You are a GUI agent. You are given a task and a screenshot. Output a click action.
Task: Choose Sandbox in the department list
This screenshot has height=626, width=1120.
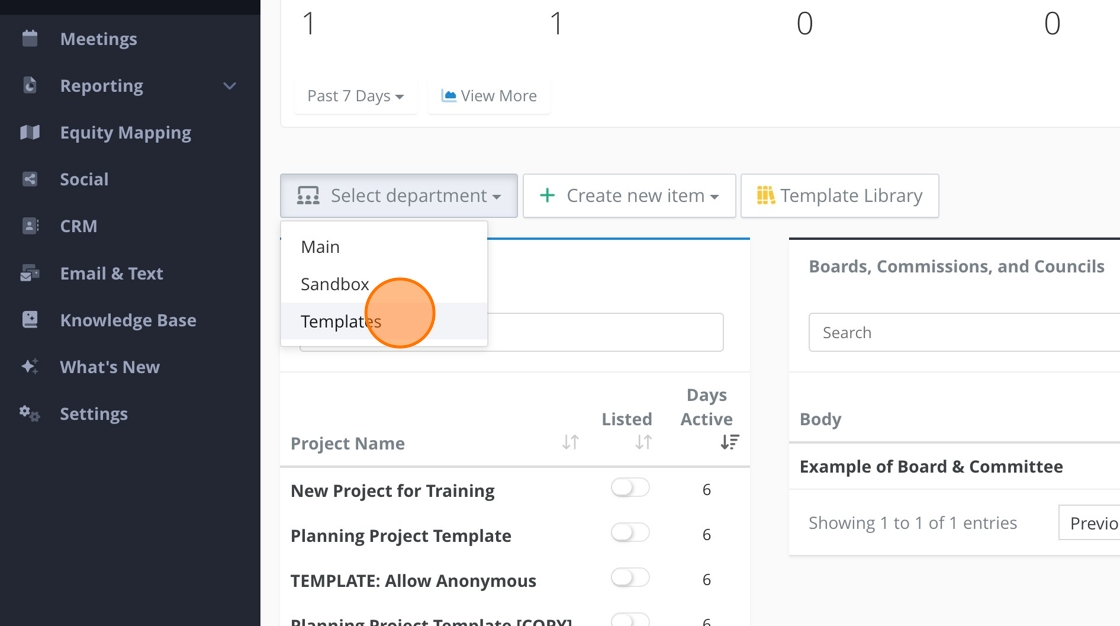[x=335, y=284]
